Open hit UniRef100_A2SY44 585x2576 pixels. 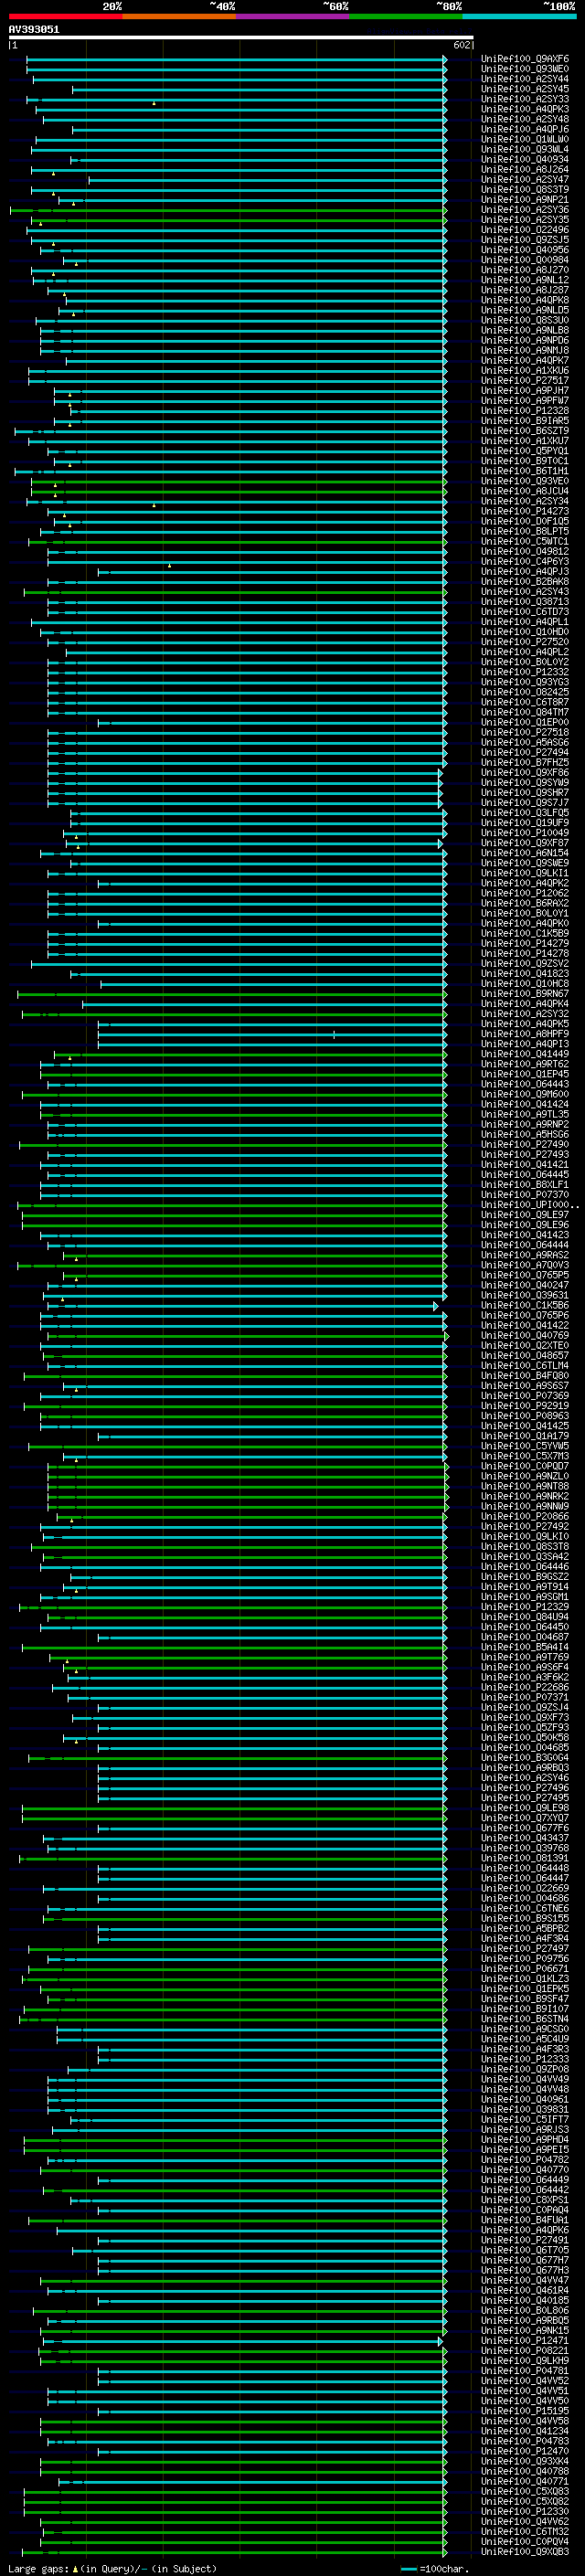coord(524,79)
